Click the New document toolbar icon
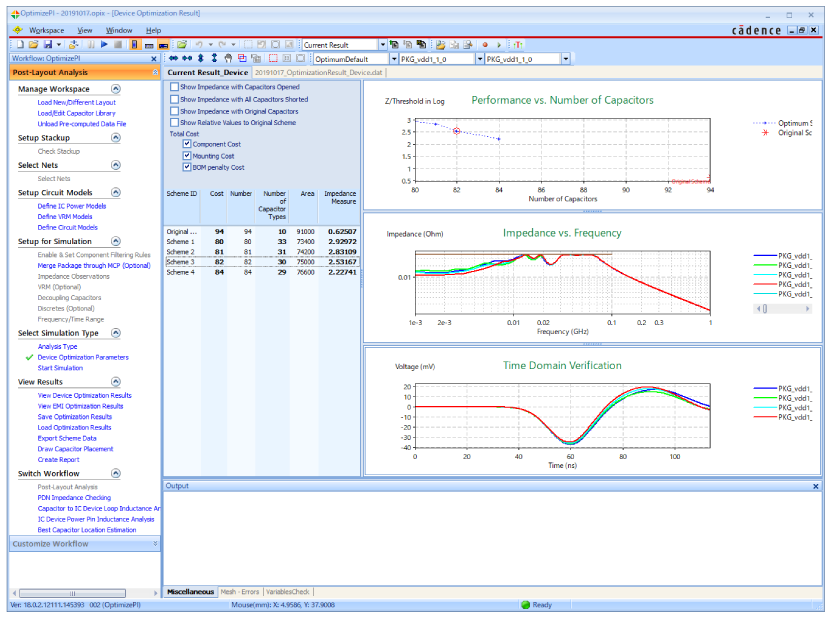 (19, 45)
